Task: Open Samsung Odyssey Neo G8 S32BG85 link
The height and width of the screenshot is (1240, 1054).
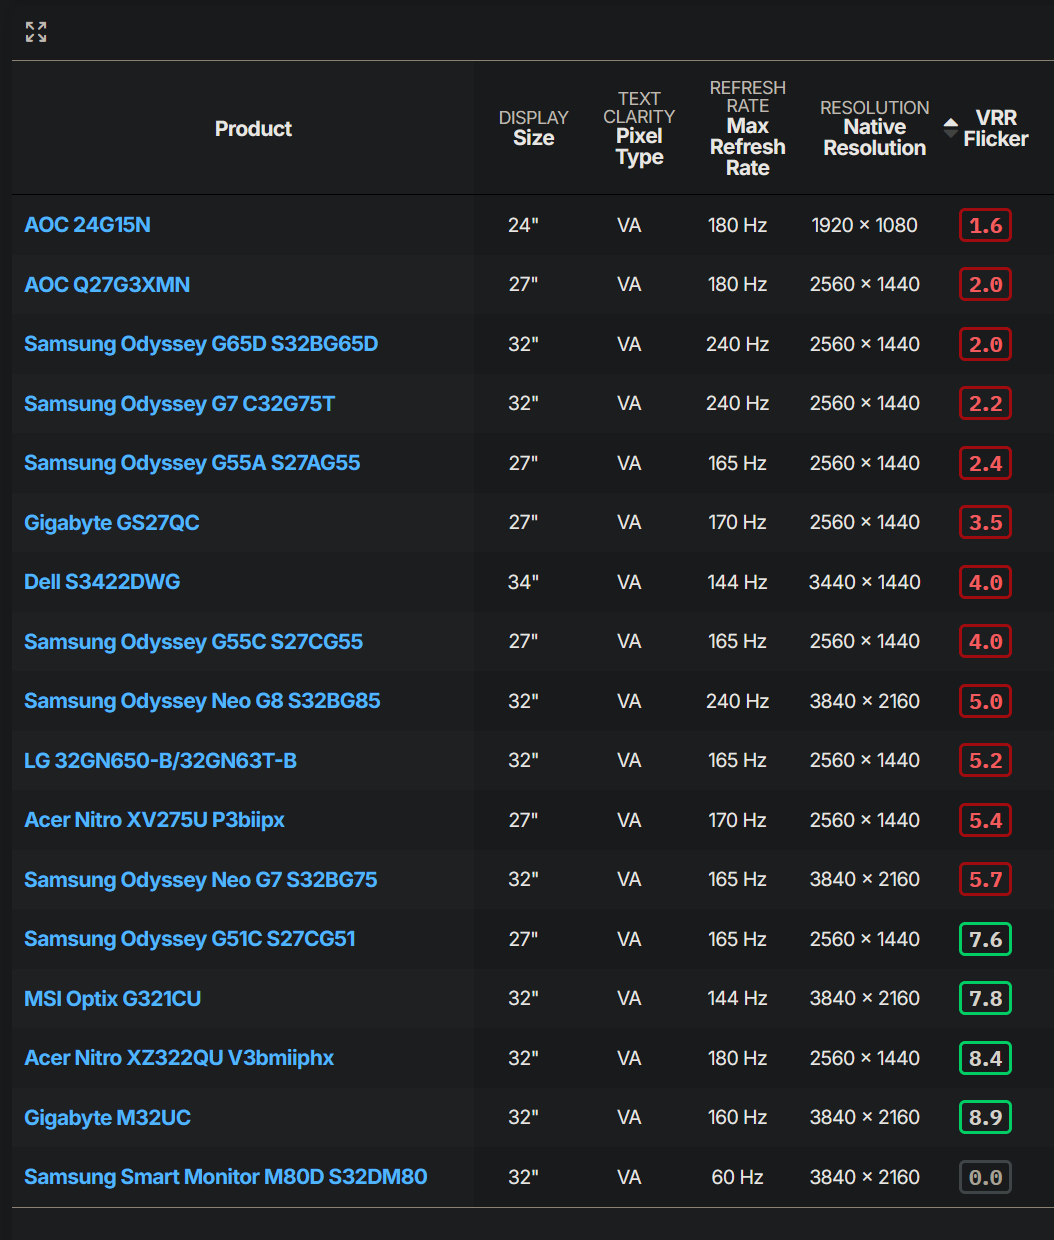Action: (202, 701)
